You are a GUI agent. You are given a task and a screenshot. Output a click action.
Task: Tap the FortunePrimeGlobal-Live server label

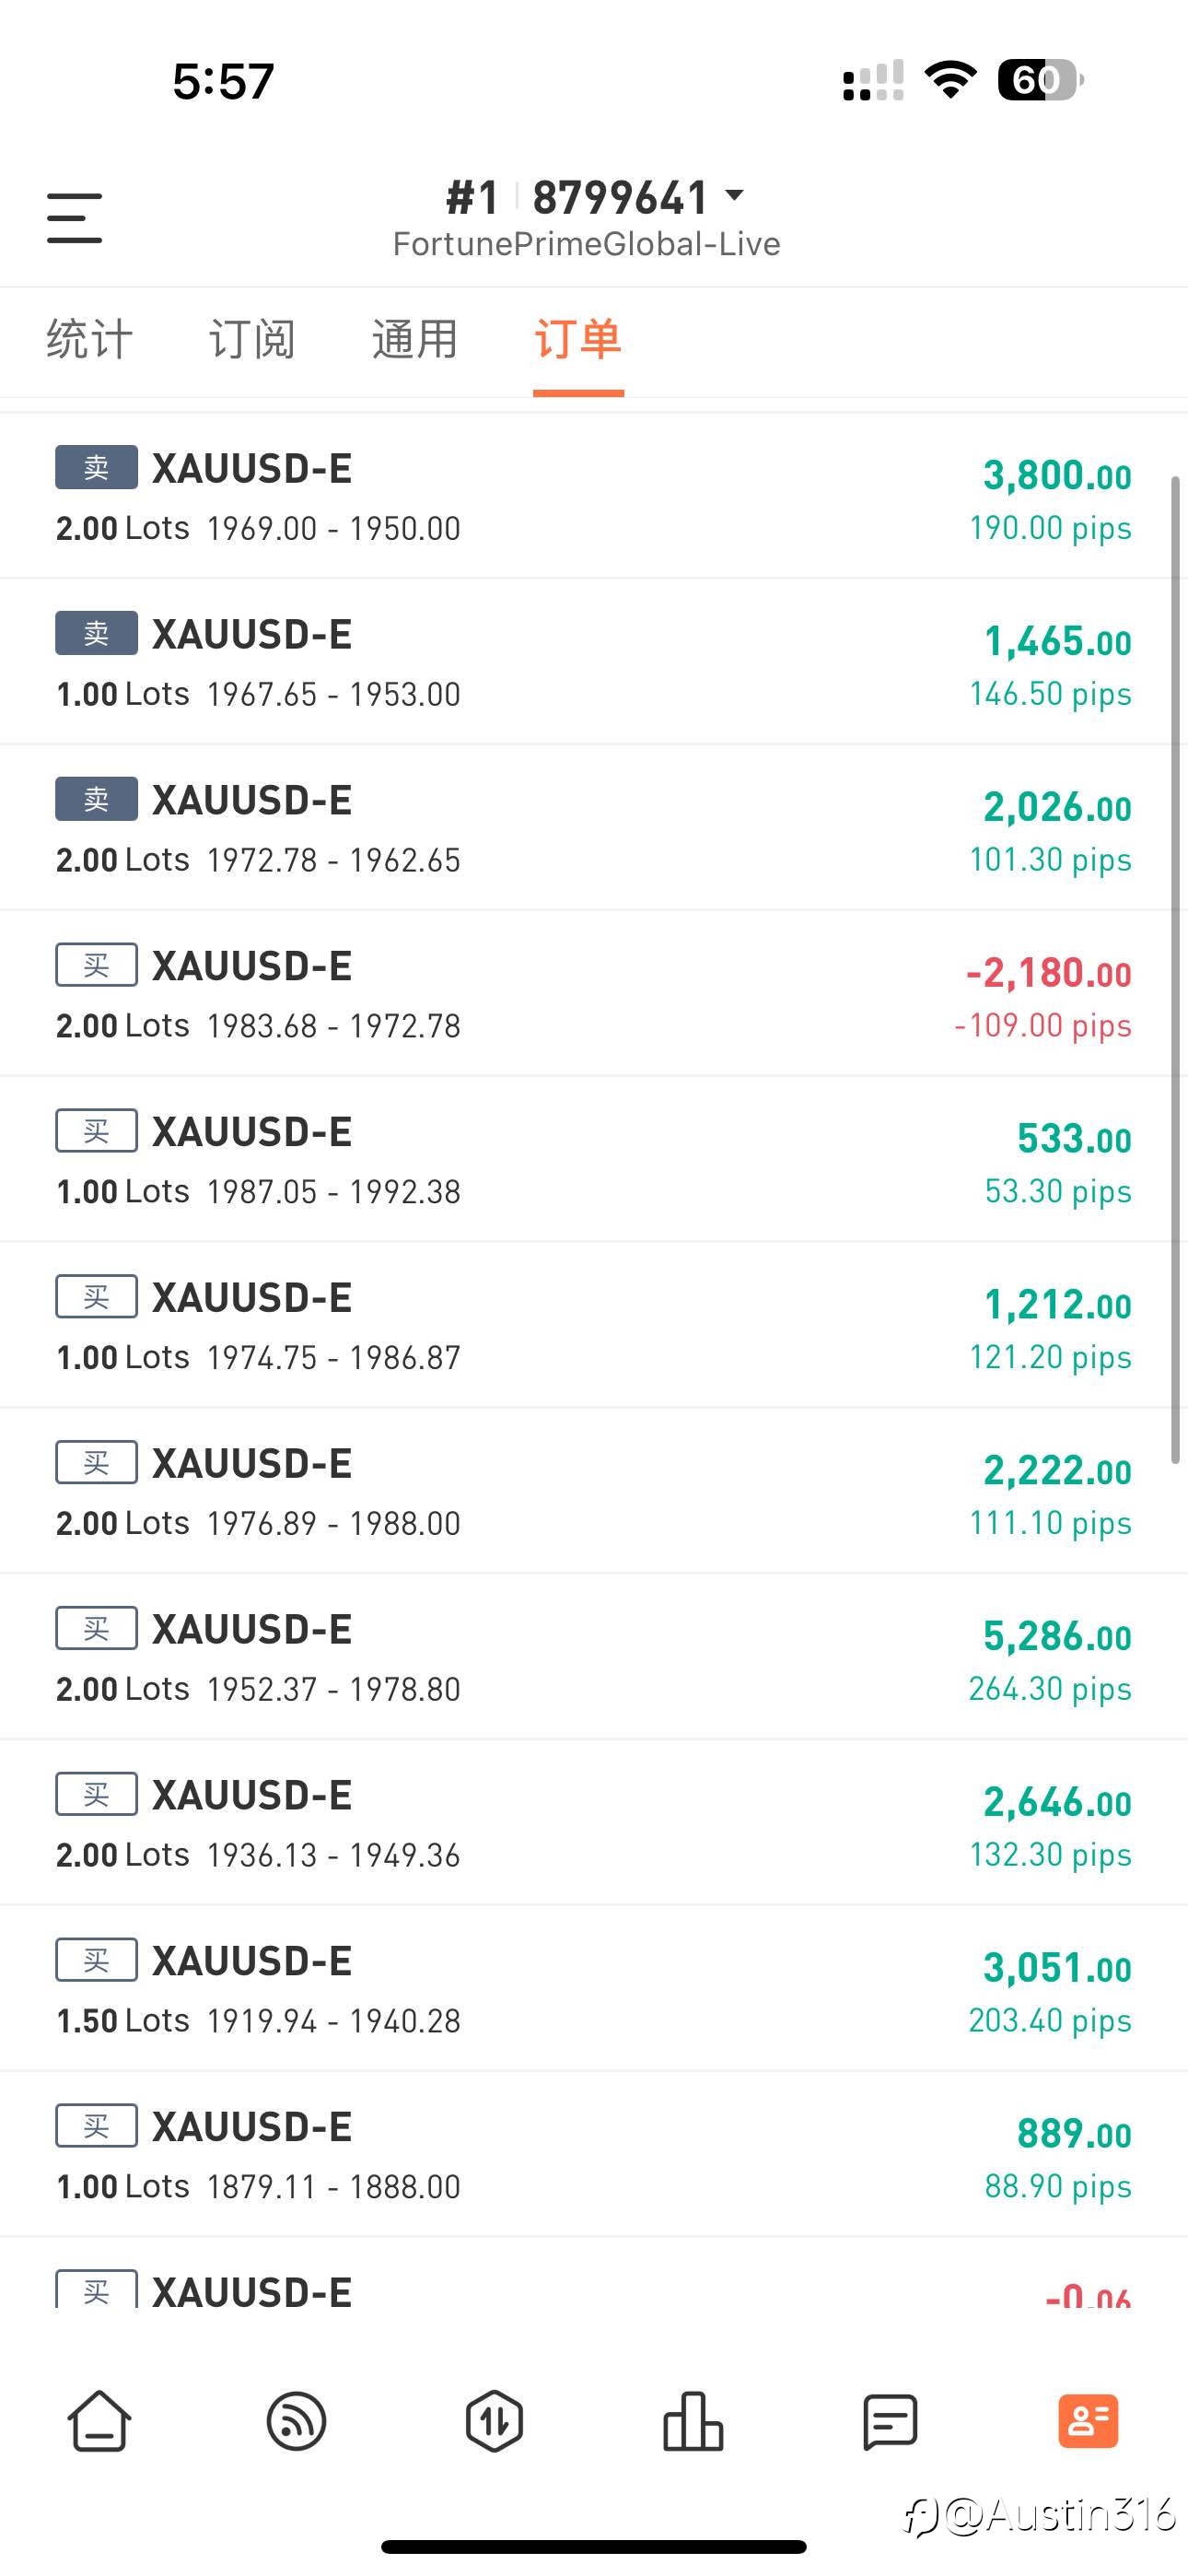pos(587,244)
